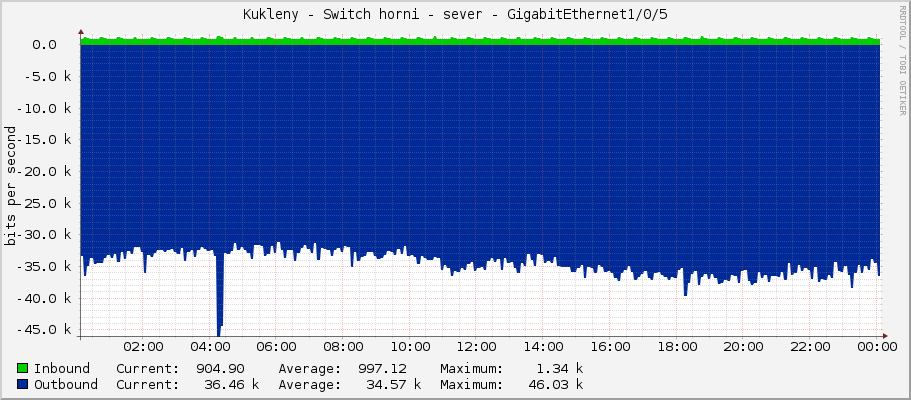This screenshot has height=400, width=911.
Task: Click the -35.0 k y-axis label
Action: pos(44,266)
